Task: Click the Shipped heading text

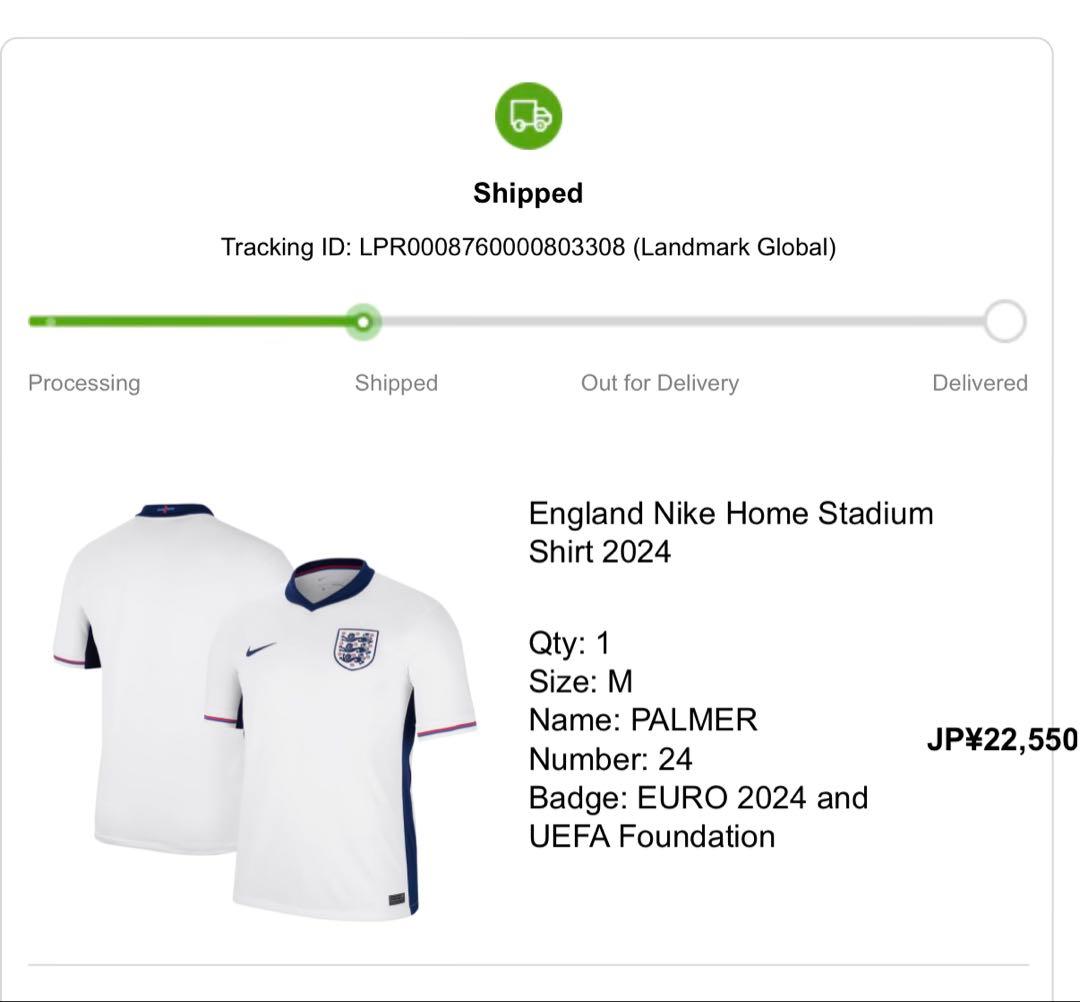Action: point(527,192)
